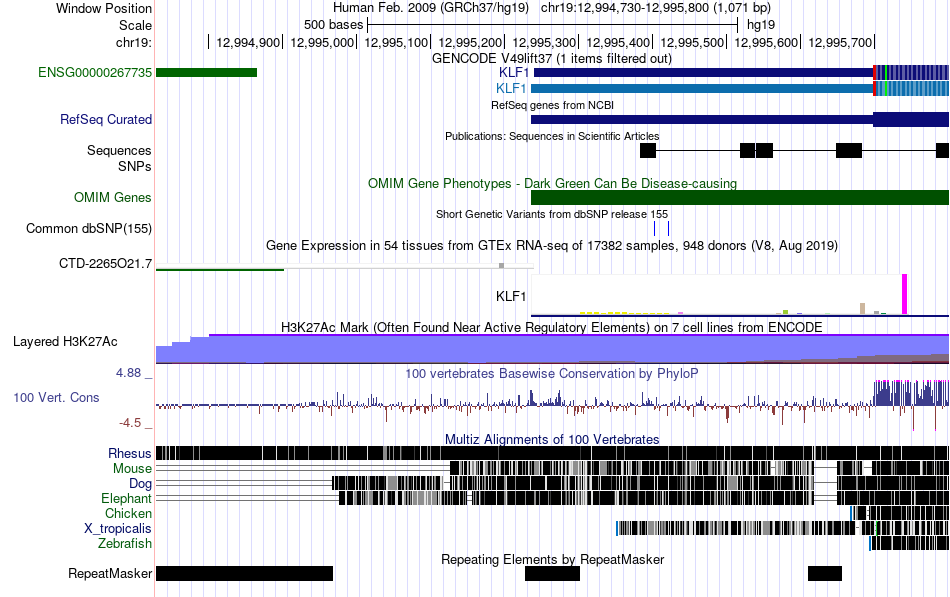Click the GTEx Gene Expression track title
Image resolution: width=950 pixels, height=597 pixels.
(552, 245)
